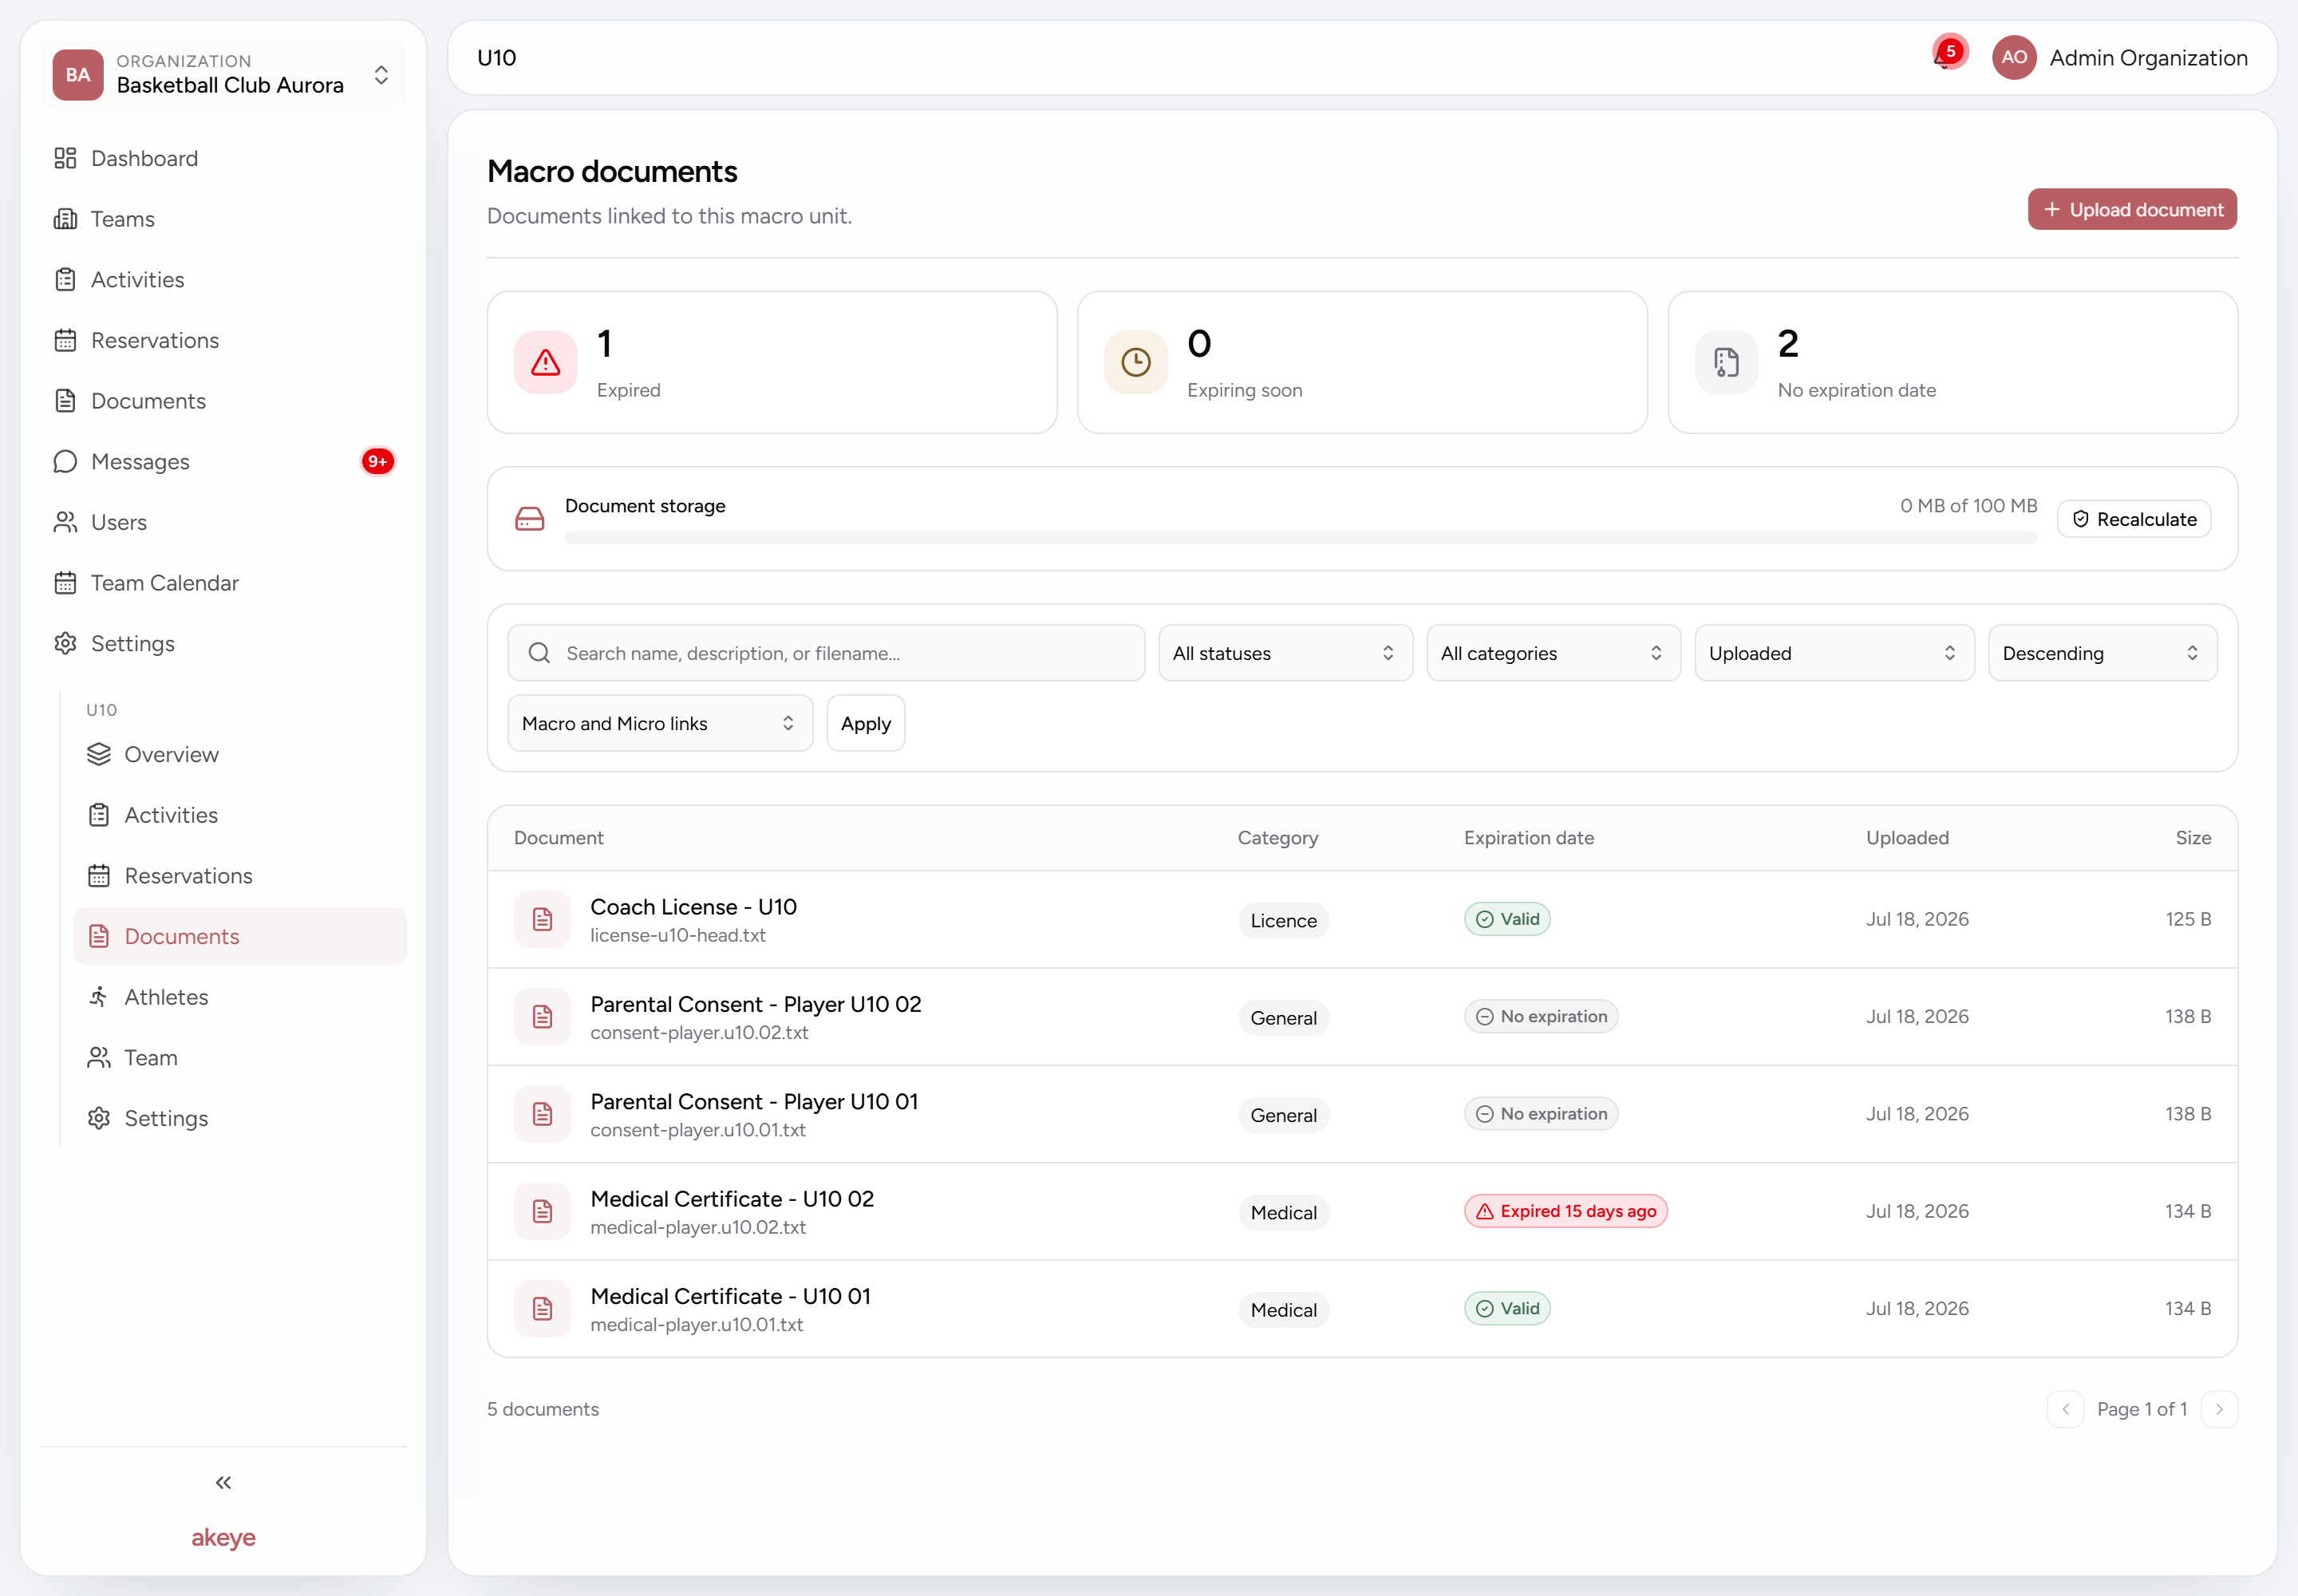Click filename consent-player.u10.02.txt
Screen dimensions: 2298x1596
tap(699, 1032)
